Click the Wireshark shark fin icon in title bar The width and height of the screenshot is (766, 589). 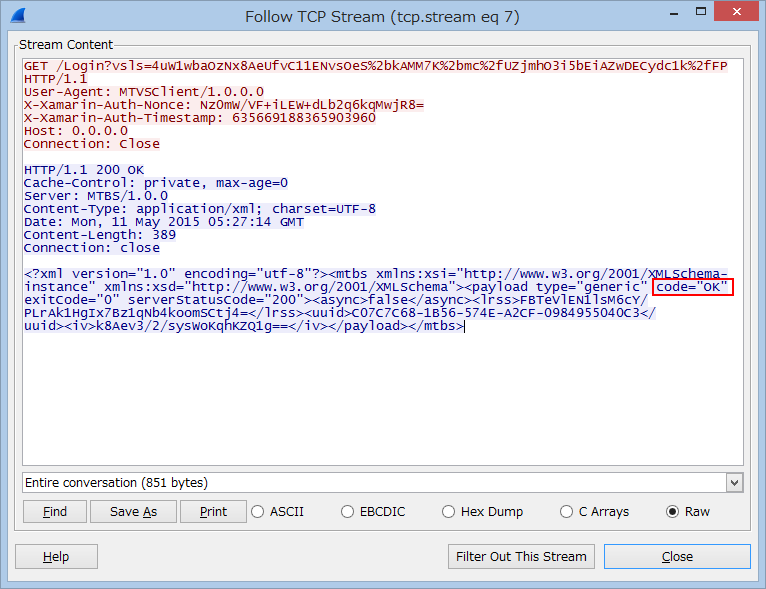(18, 16)
